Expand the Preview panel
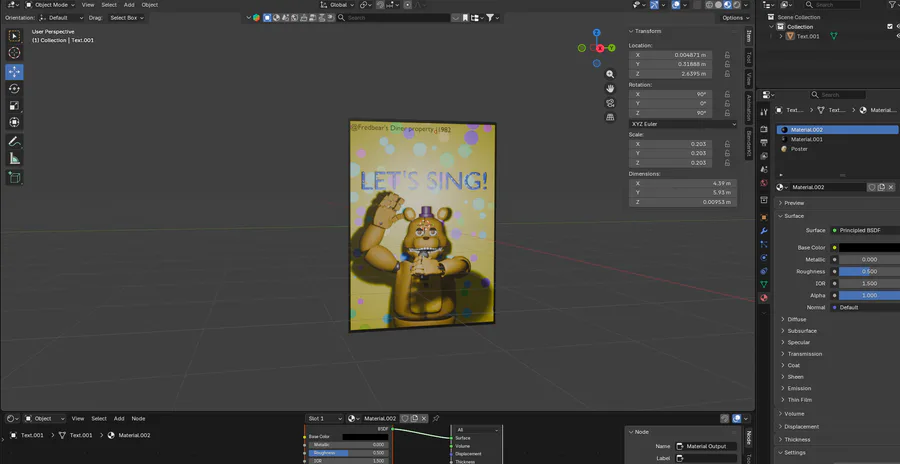 tap(794, 203)
